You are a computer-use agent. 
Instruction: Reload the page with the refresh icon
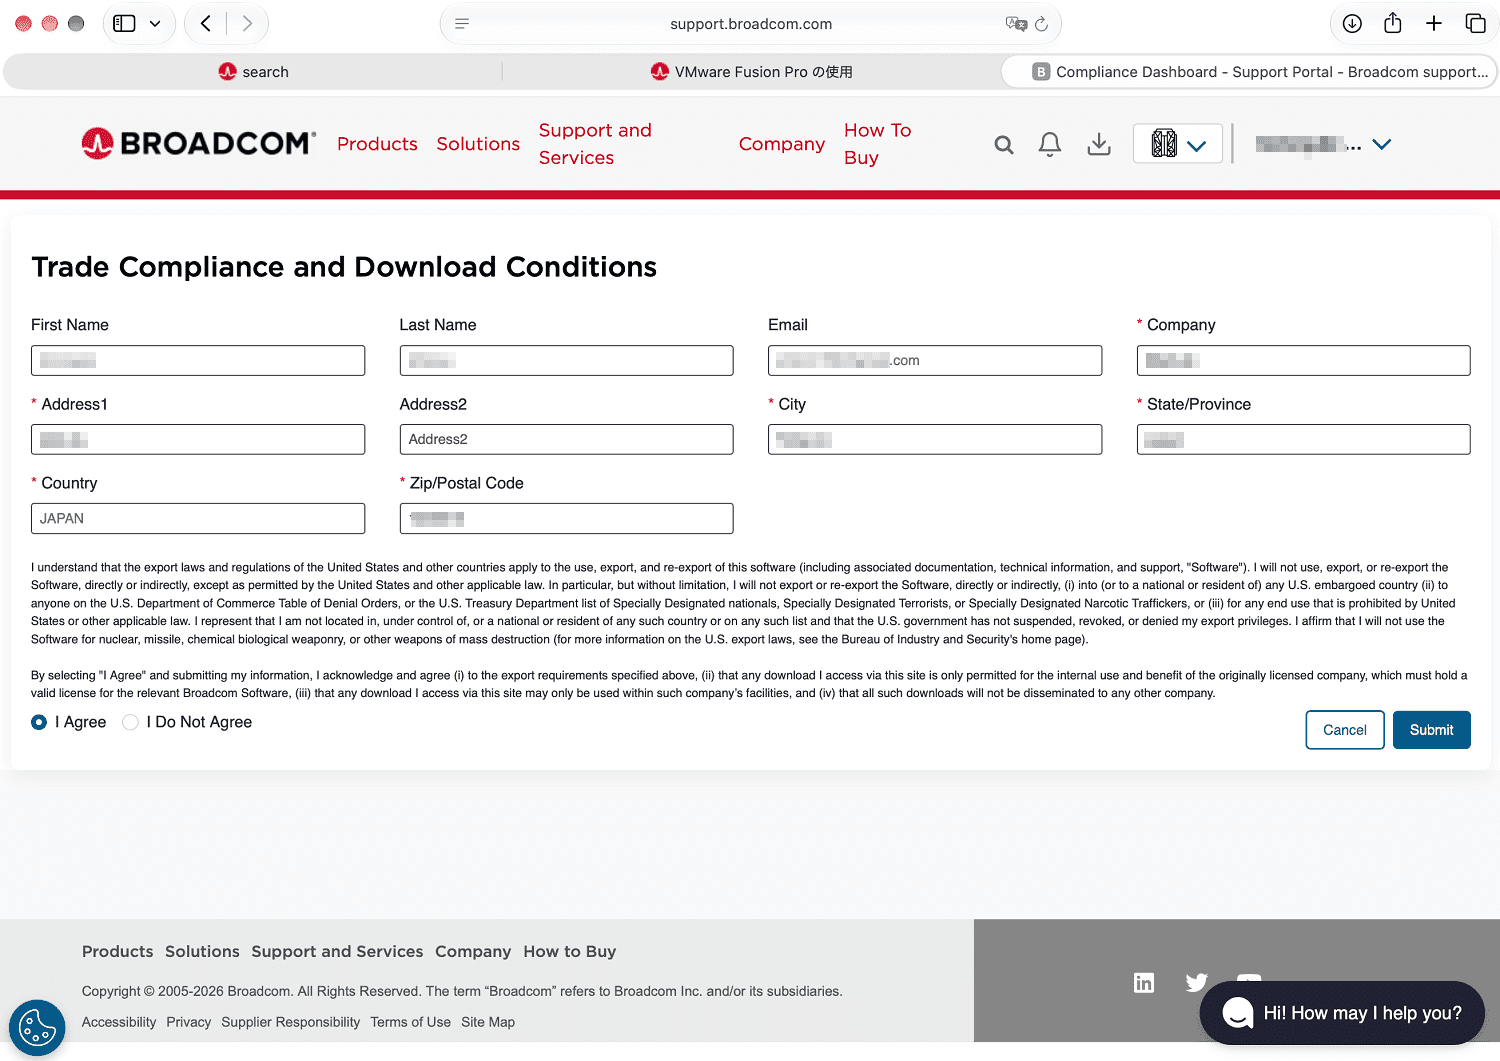1041,24
